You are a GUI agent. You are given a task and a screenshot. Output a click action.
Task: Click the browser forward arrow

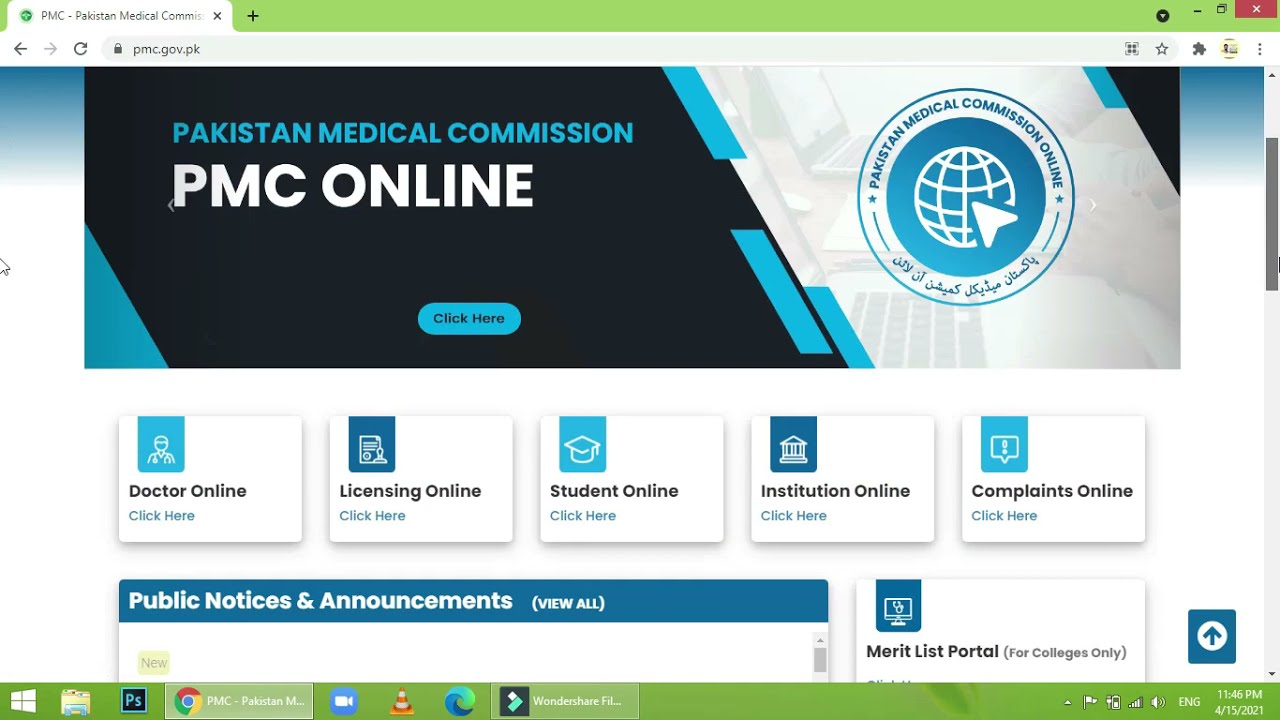[x=51, y=49]
